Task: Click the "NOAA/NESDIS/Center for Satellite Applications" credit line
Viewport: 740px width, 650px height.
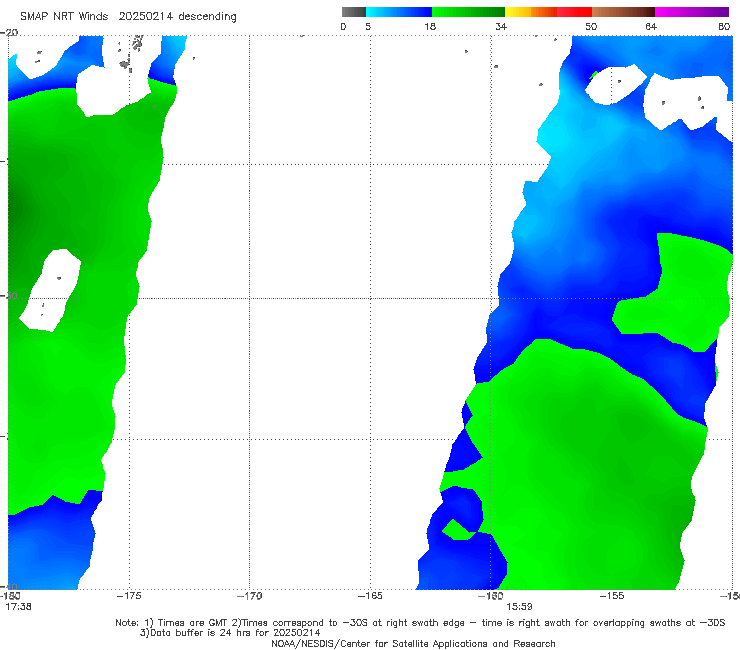Action: pos(413,644)
